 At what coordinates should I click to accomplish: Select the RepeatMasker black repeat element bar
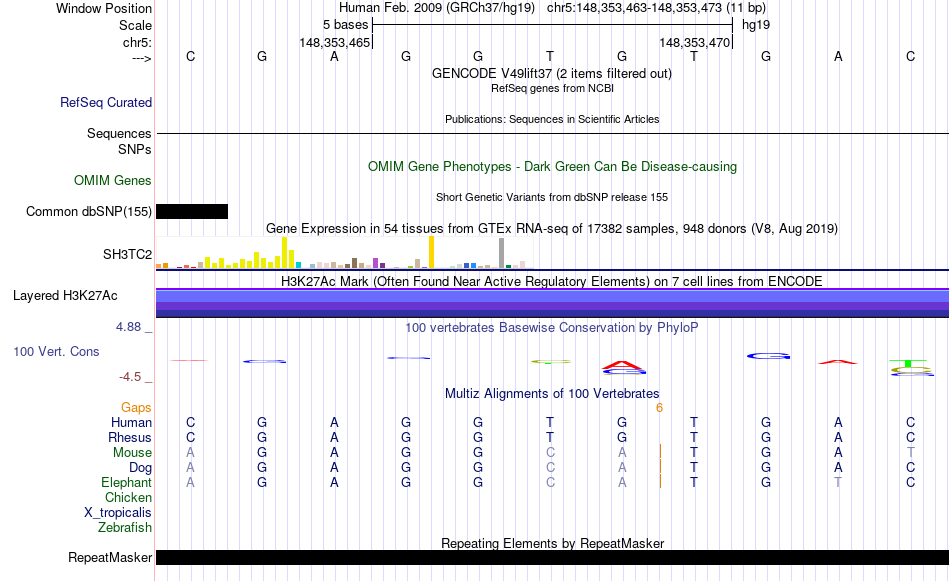point(552,557)
